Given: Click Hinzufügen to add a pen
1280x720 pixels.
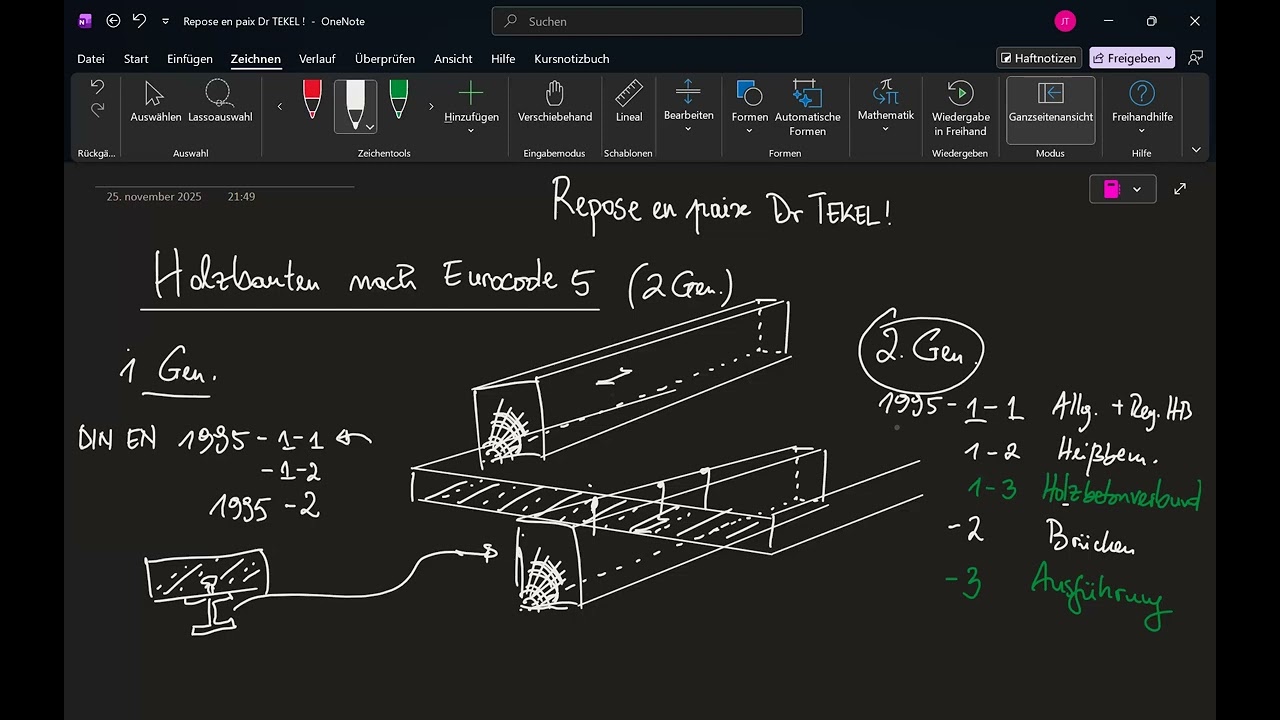Looking at the screenshot, I should pyautogui.click(x=471, y=106).
